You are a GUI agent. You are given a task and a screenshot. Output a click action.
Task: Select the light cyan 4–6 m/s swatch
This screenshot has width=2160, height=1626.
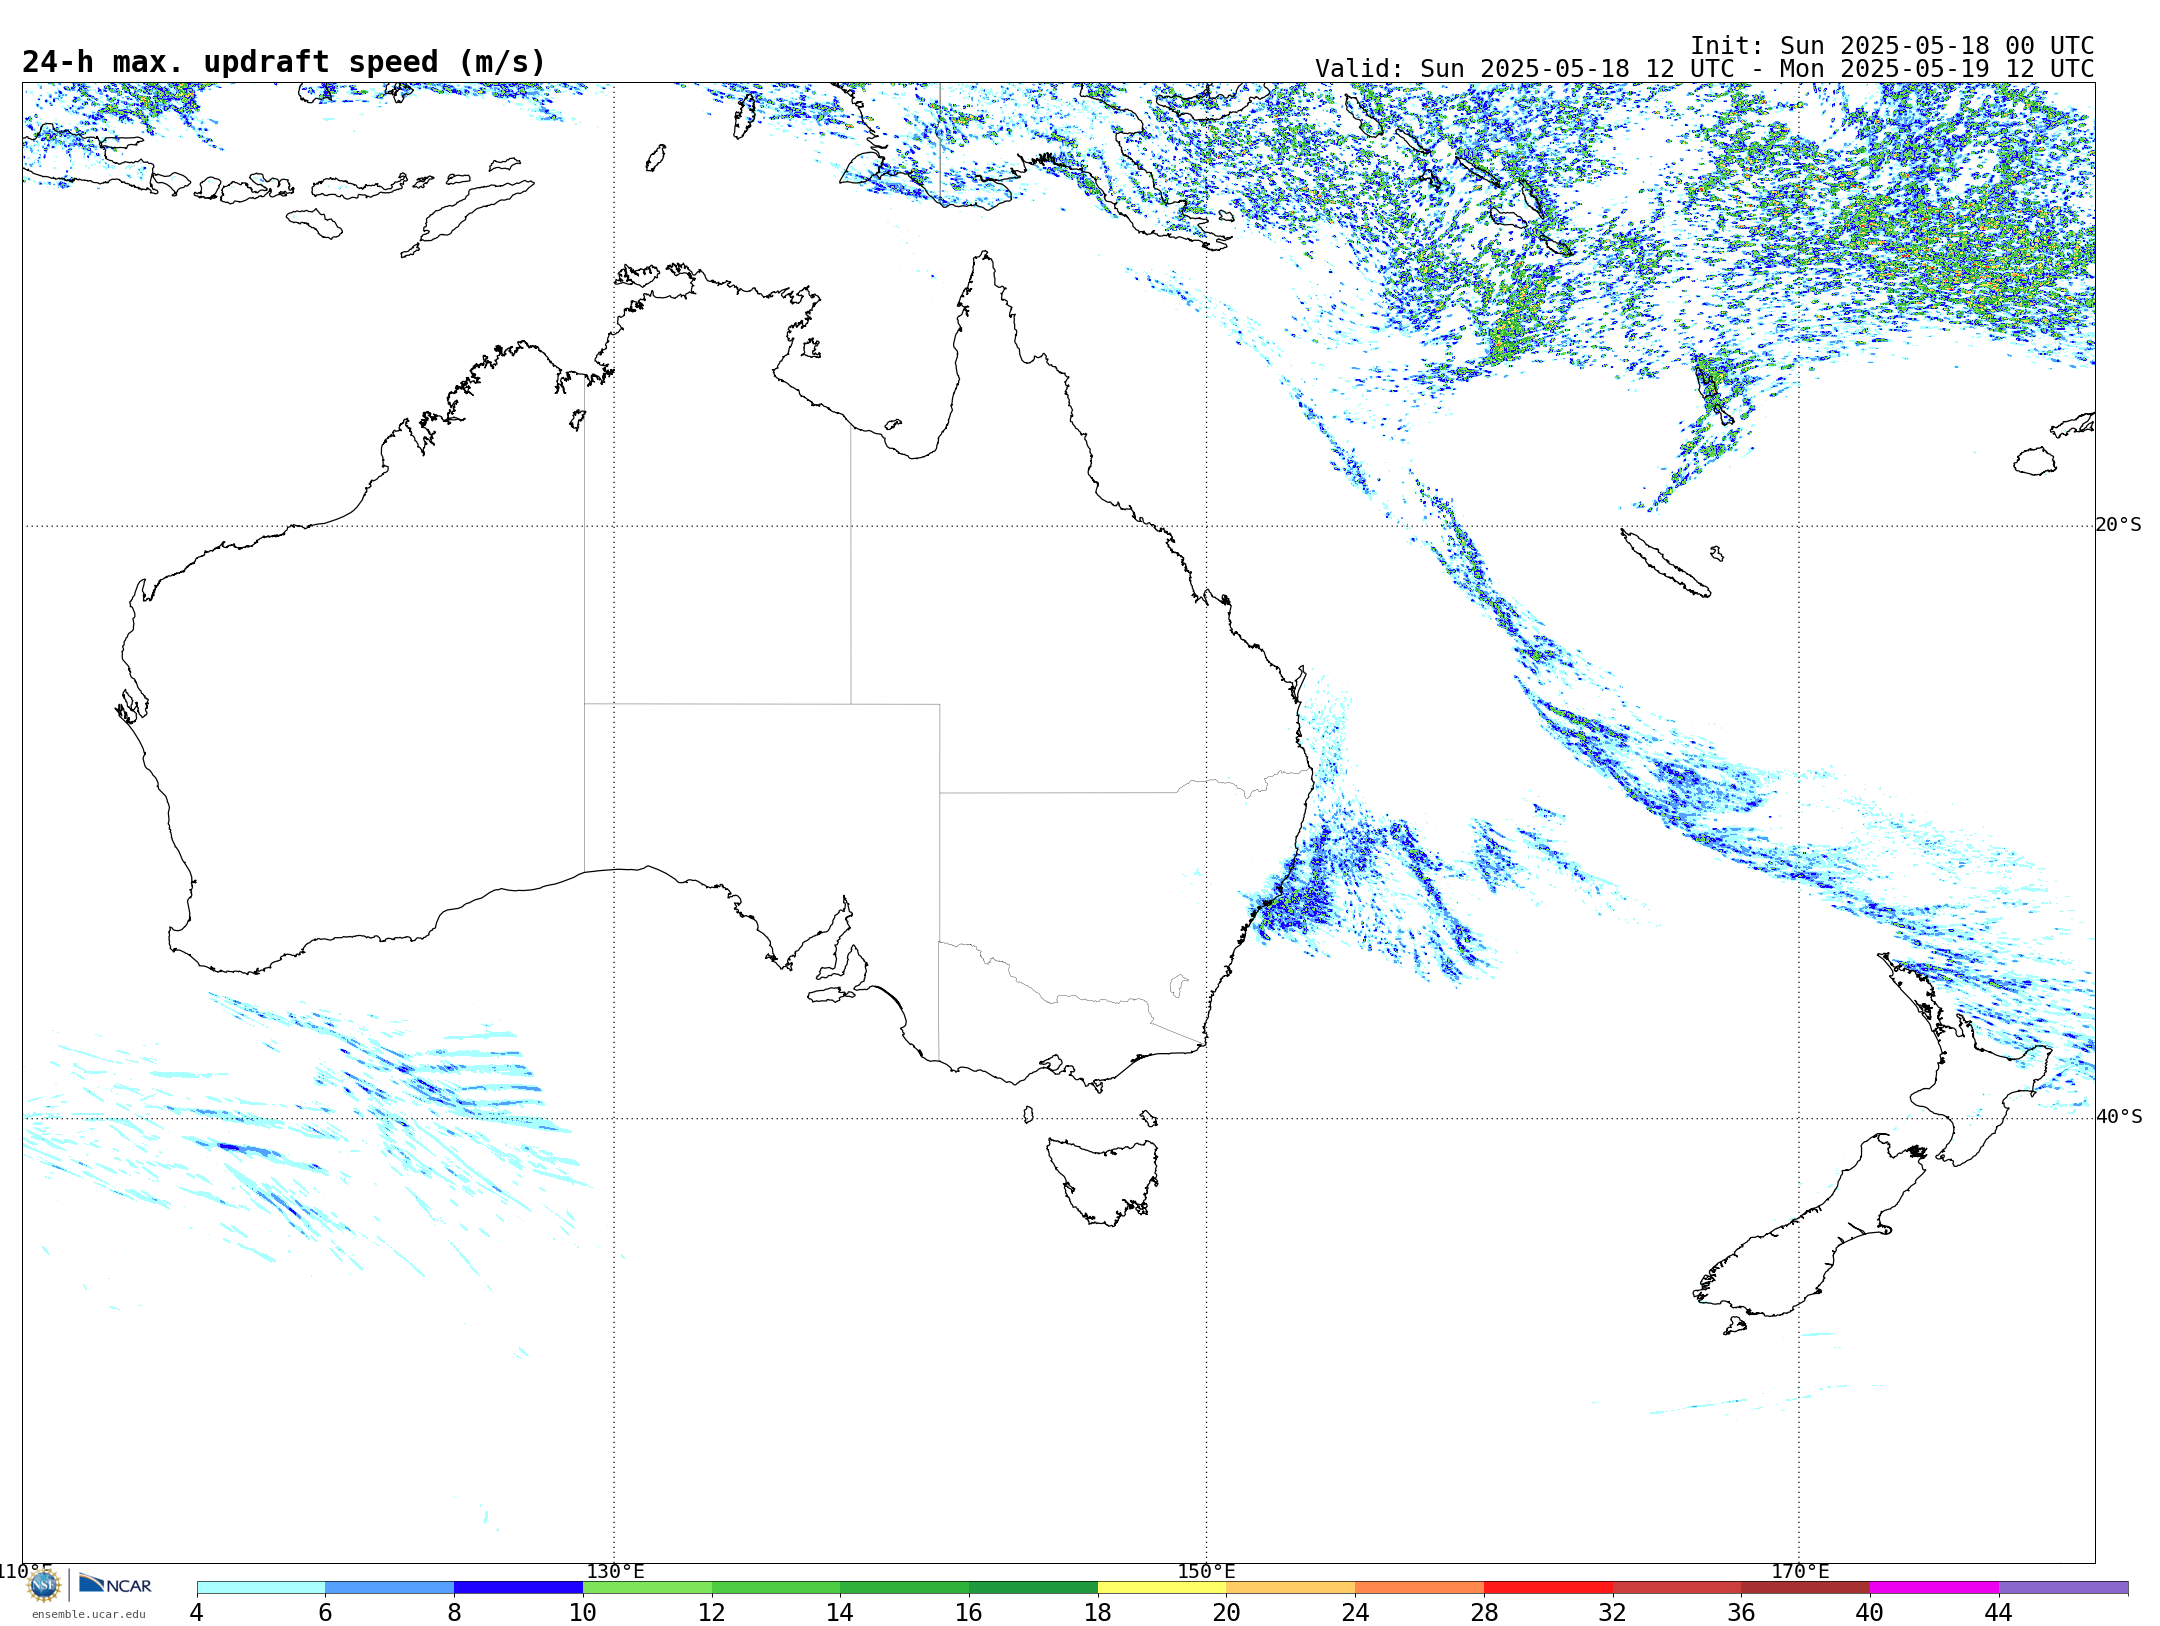click(x=261, y=1588)
